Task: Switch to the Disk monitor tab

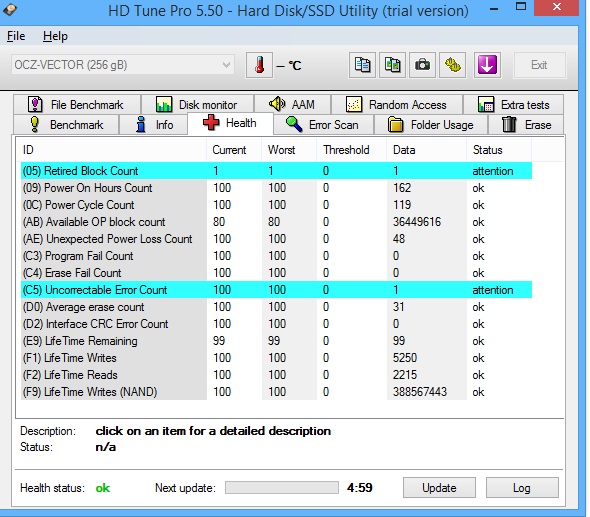Action: coord(197,104)
